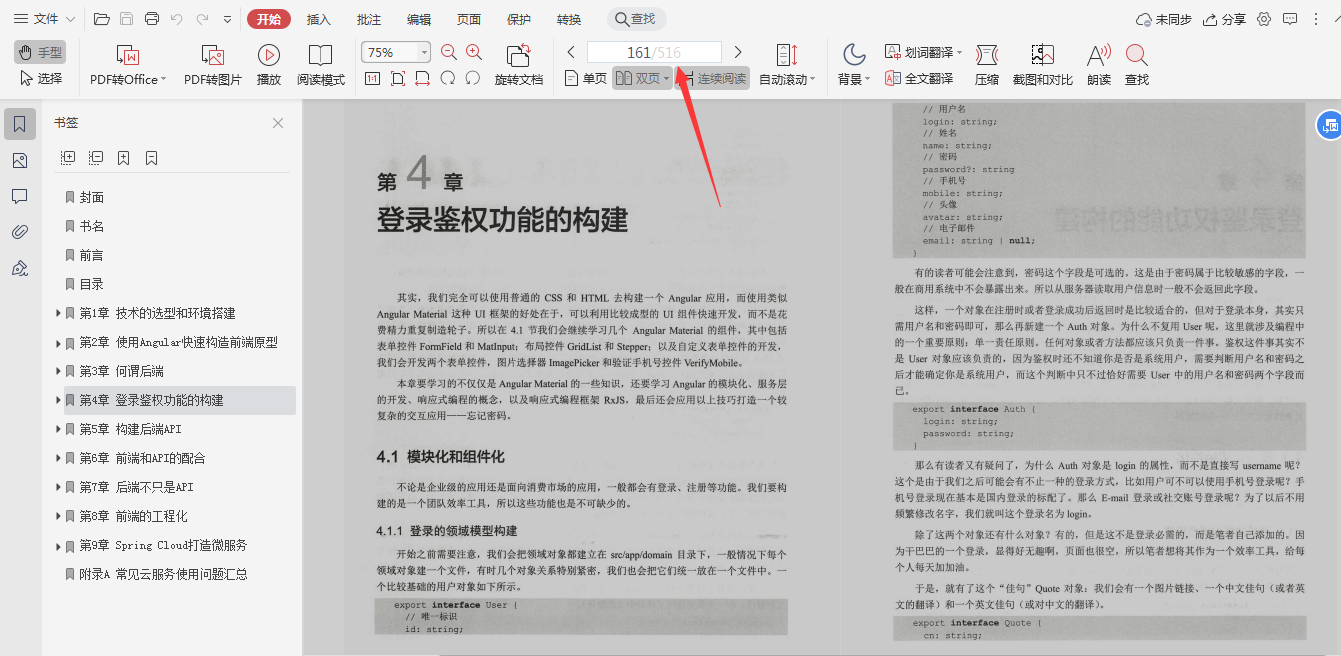The image size is (1341, 656).
Task: Click the zoom out magnifier
Action: click(x=449, y=52)
